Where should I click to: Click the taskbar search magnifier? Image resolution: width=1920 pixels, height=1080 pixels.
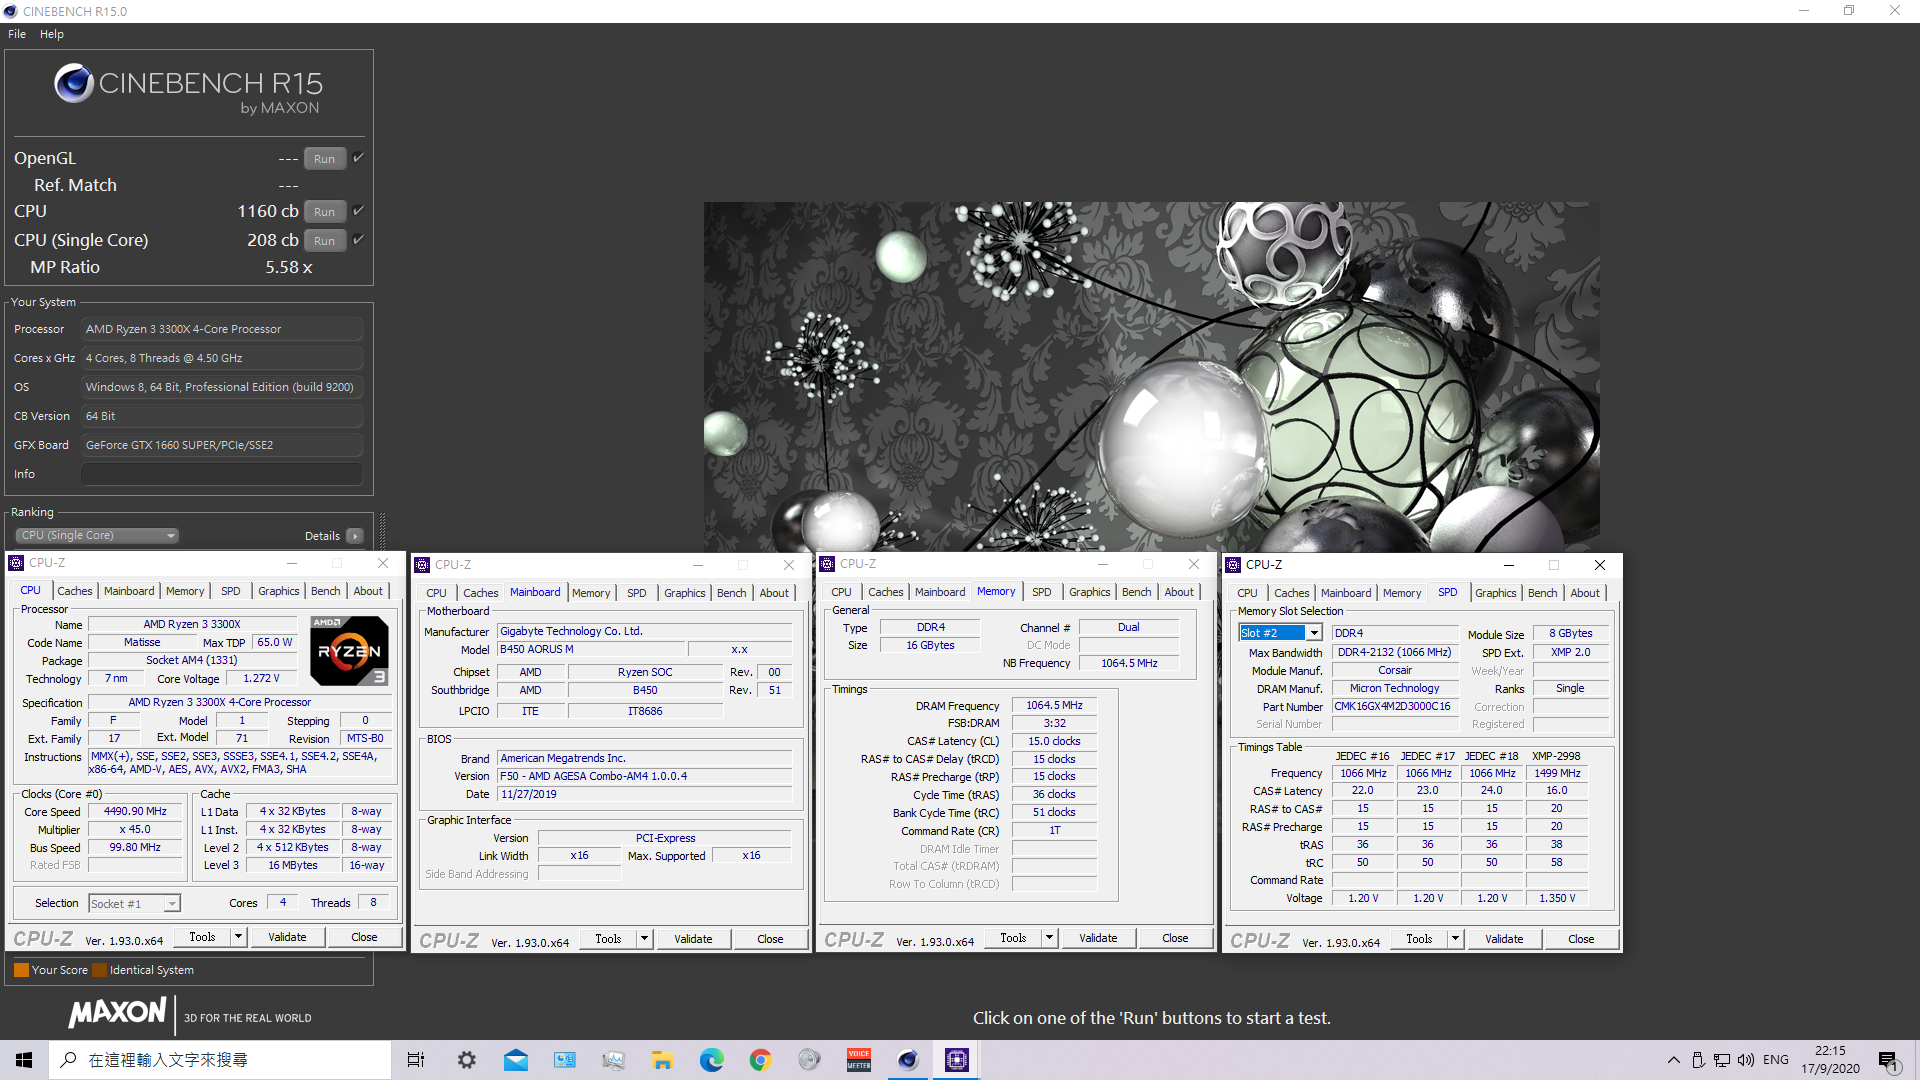(68, 1060)
